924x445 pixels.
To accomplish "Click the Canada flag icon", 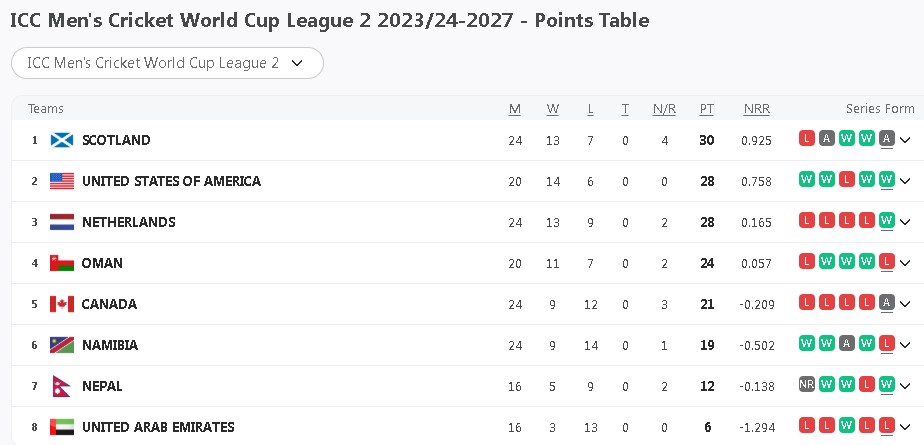I will [x=62, y=304].
